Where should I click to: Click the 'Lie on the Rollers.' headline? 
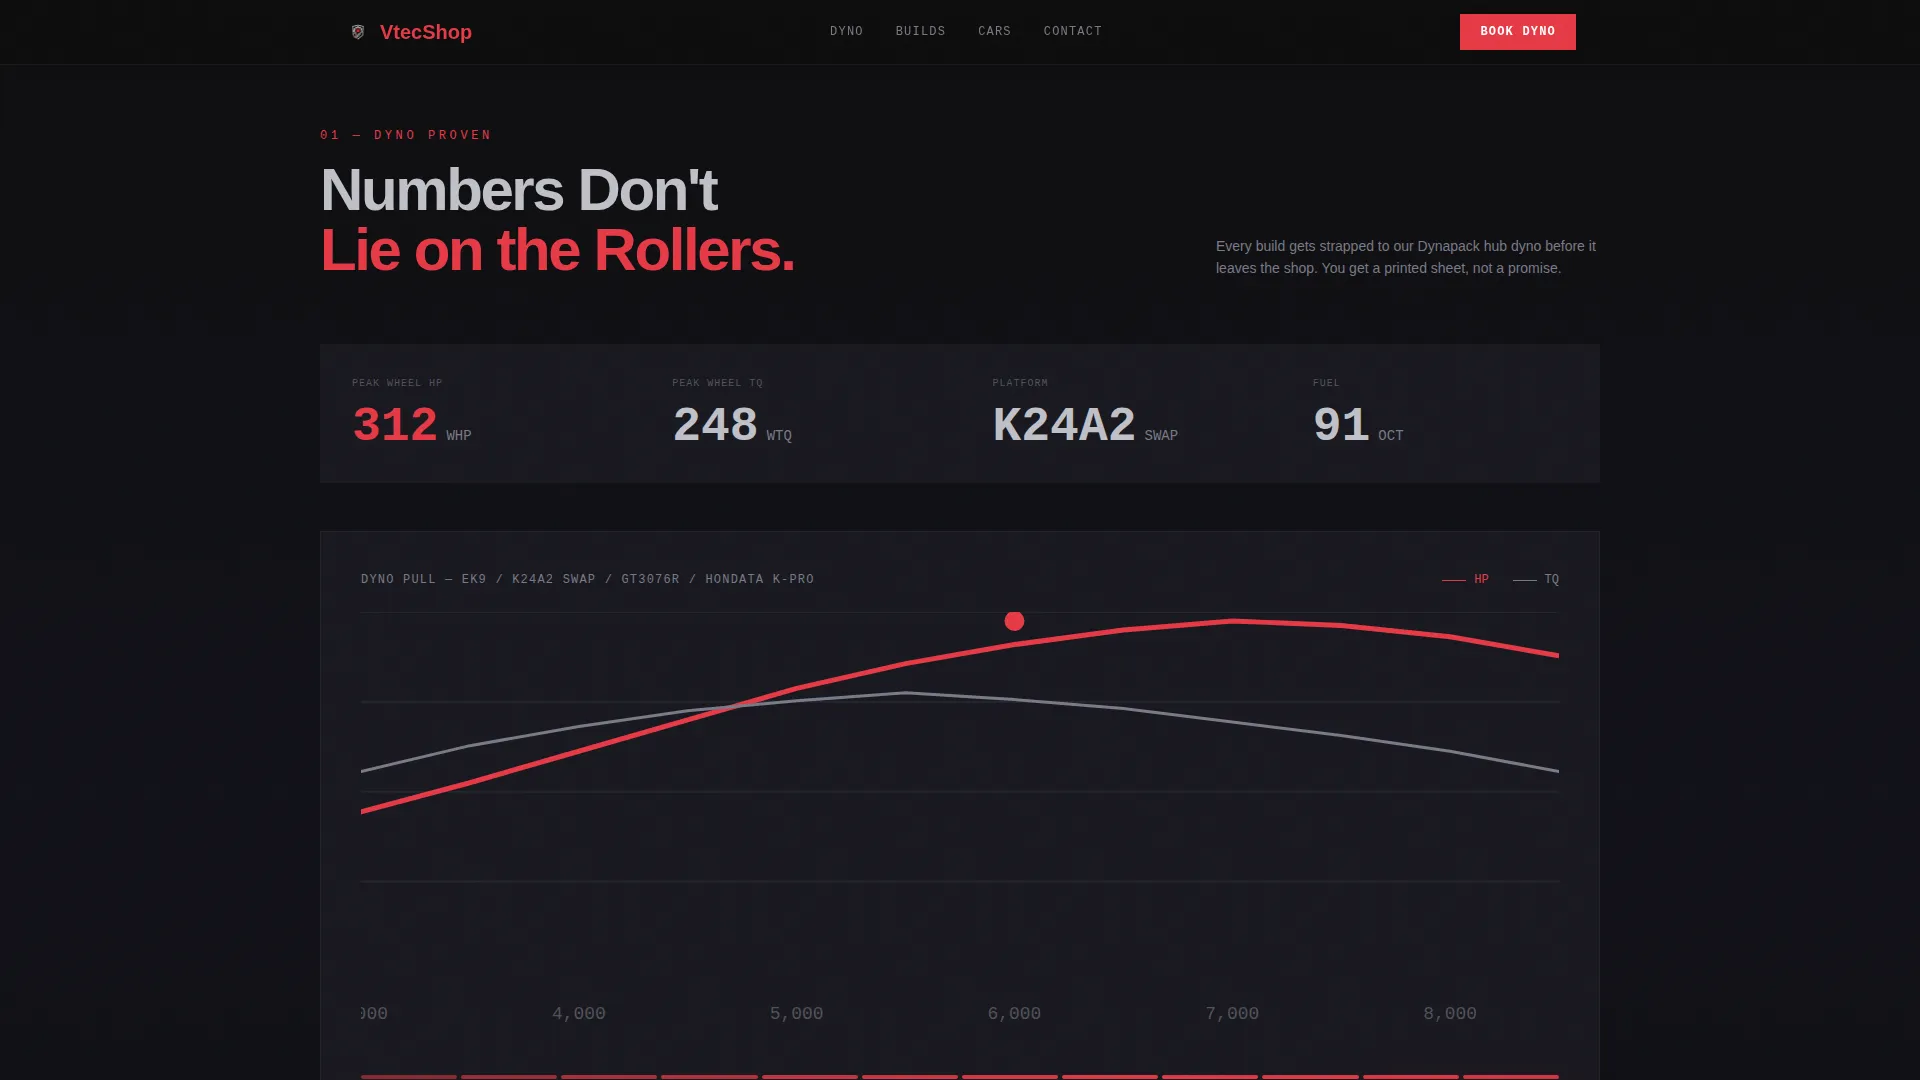(557, 250)
